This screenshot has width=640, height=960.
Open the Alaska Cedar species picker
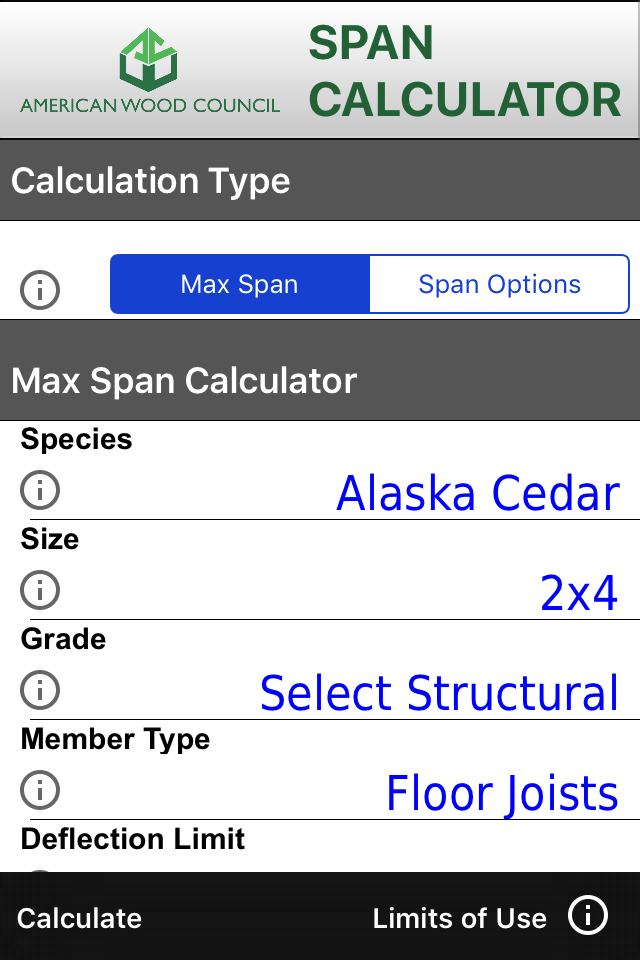pos(478,494)
